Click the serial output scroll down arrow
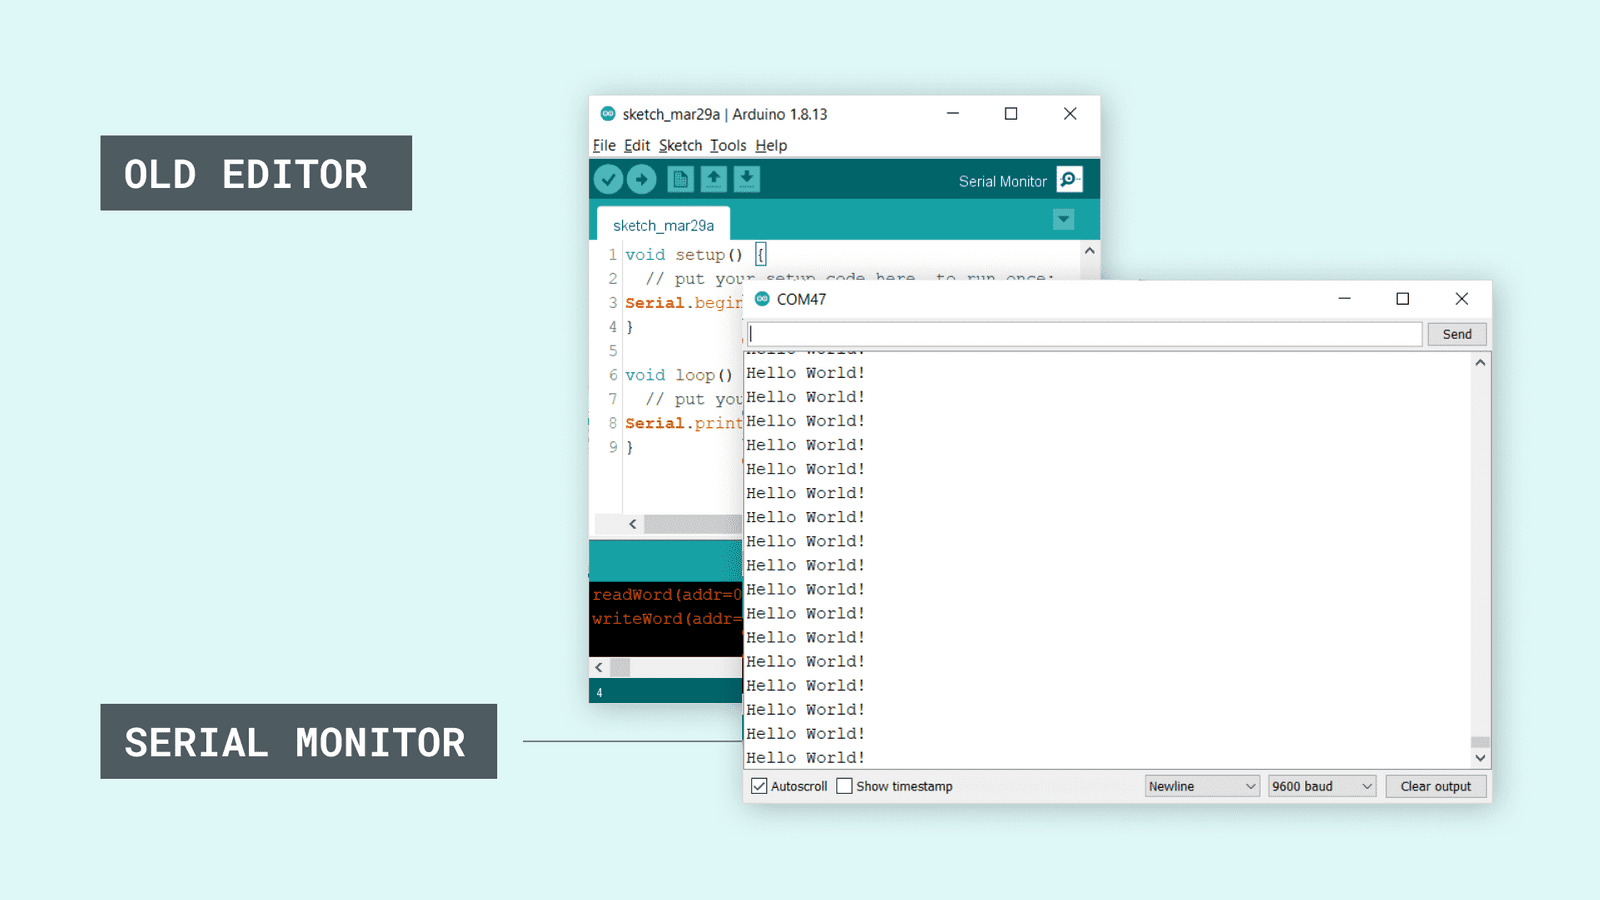 (x=1480, y=758)
